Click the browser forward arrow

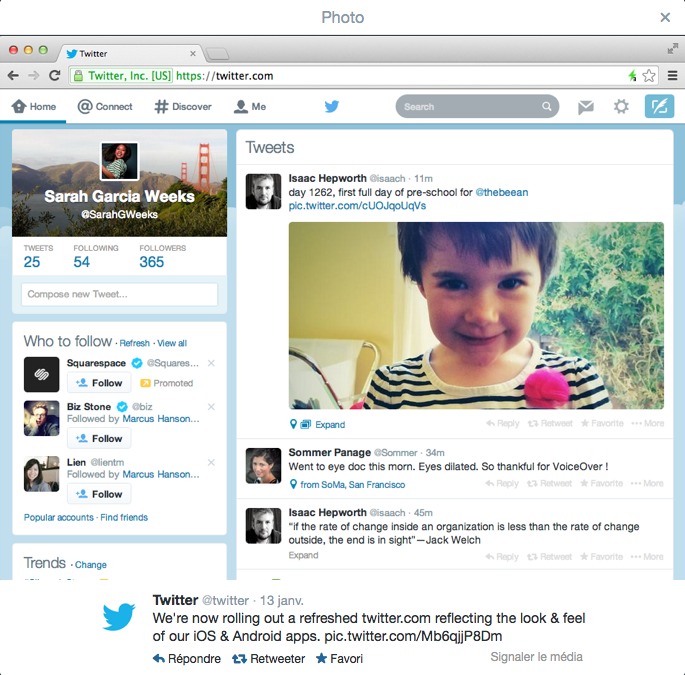pos(34,76)
